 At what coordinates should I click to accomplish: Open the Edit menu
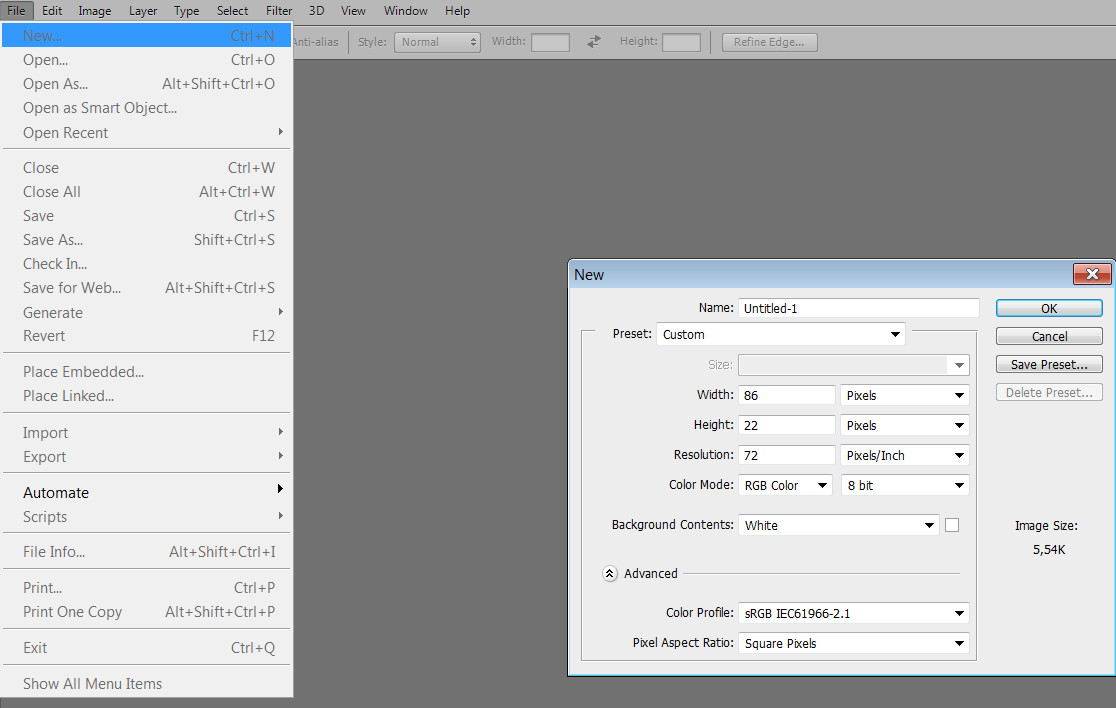[x=52, y=11]
